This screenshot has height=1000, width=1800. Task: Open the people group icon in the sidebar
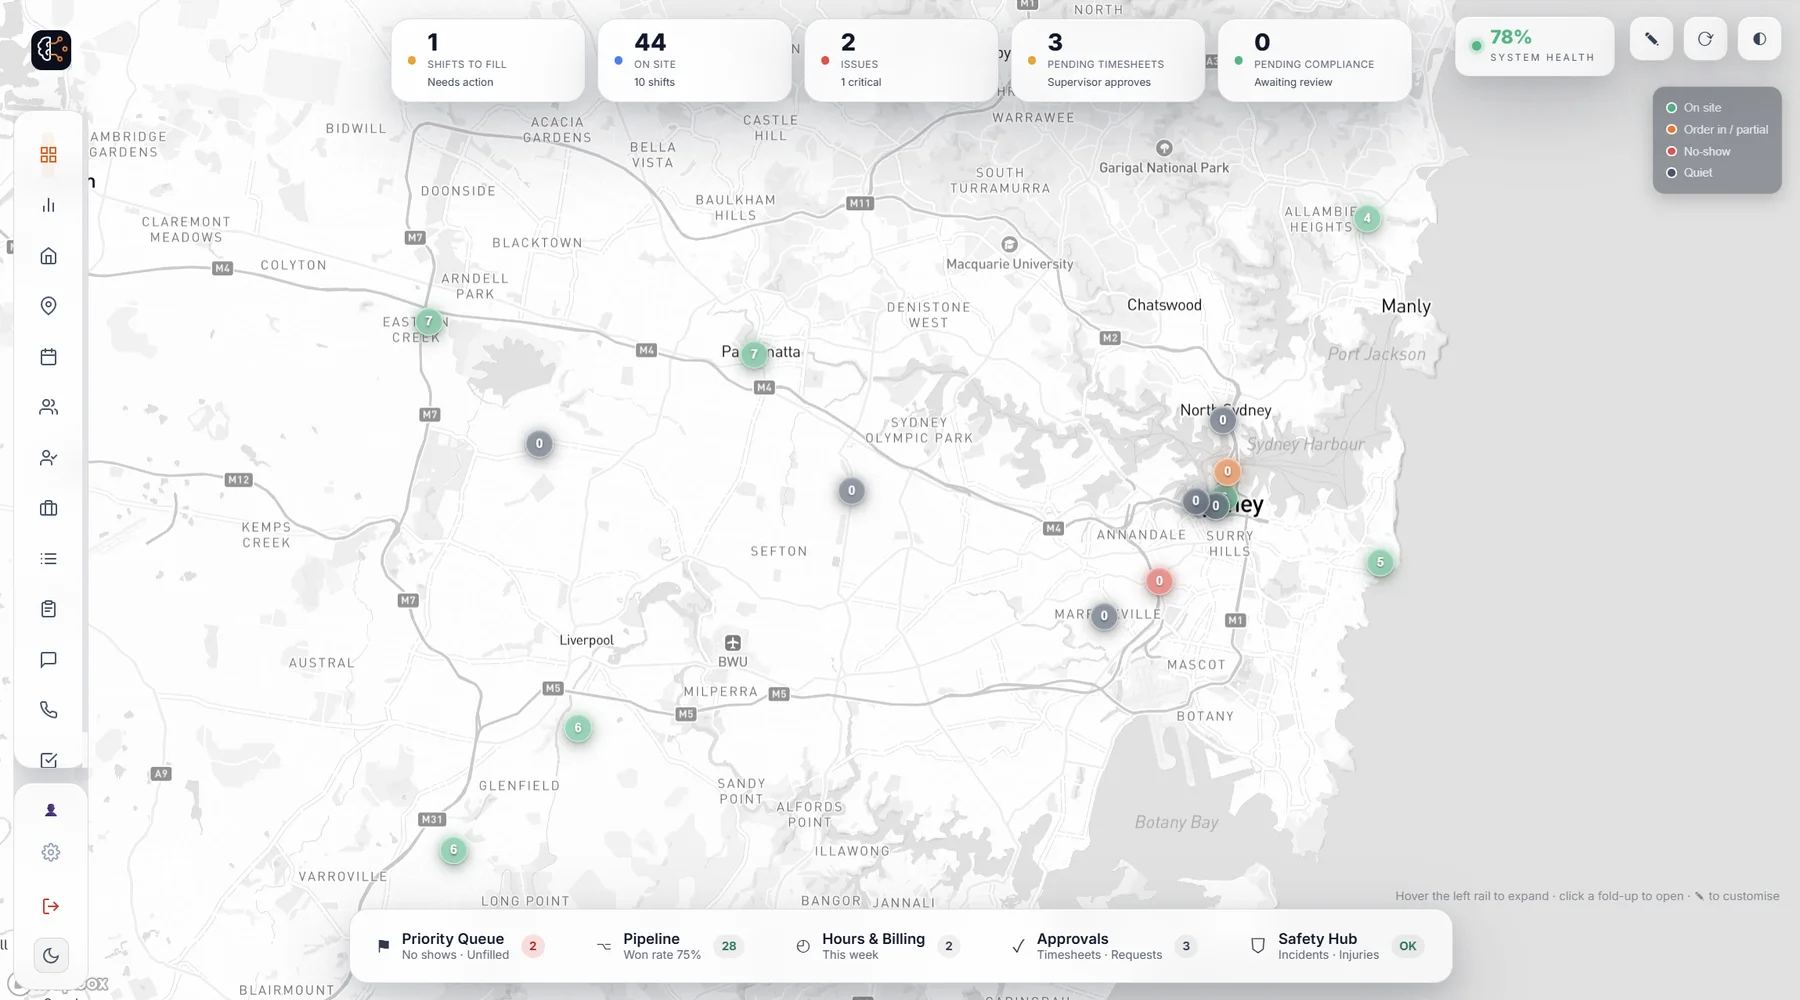(x=48, y=407)
